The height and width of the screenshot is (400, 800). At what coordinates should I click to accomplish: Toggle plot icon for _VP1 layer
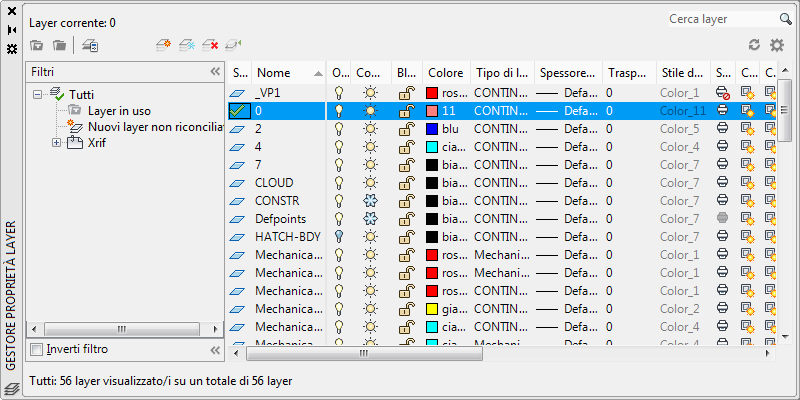click(722, 93)
